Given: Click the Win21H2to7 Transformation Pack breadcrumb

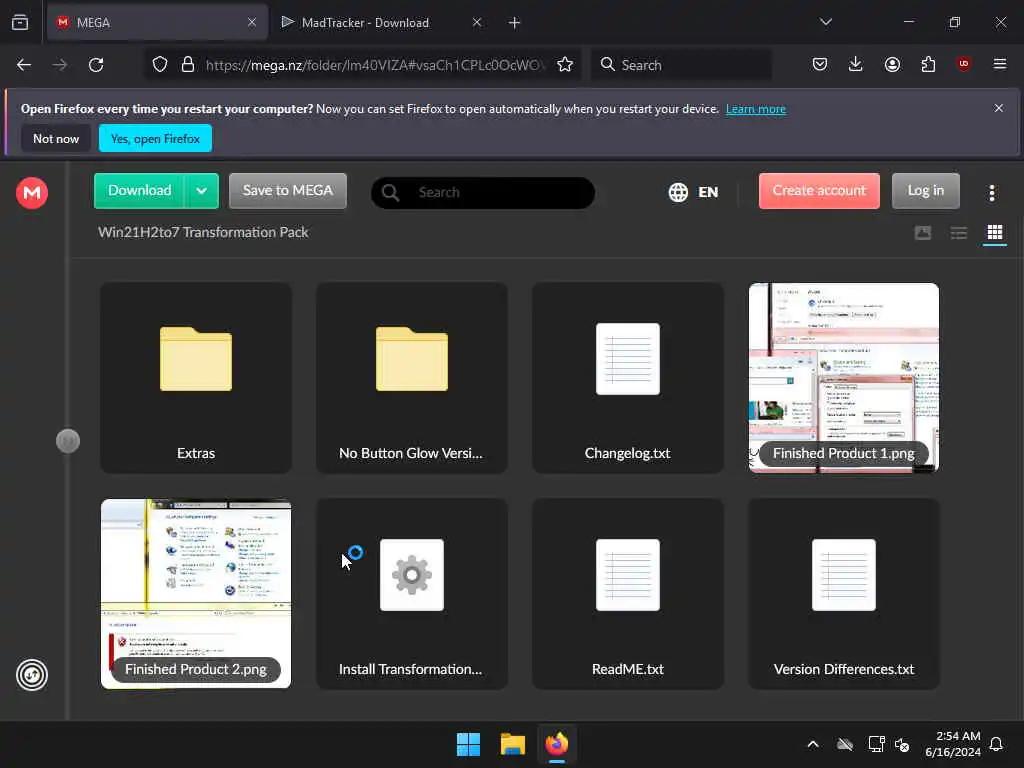Looking at the screenshot, I should pyautogui.click(x=203, y=232).
